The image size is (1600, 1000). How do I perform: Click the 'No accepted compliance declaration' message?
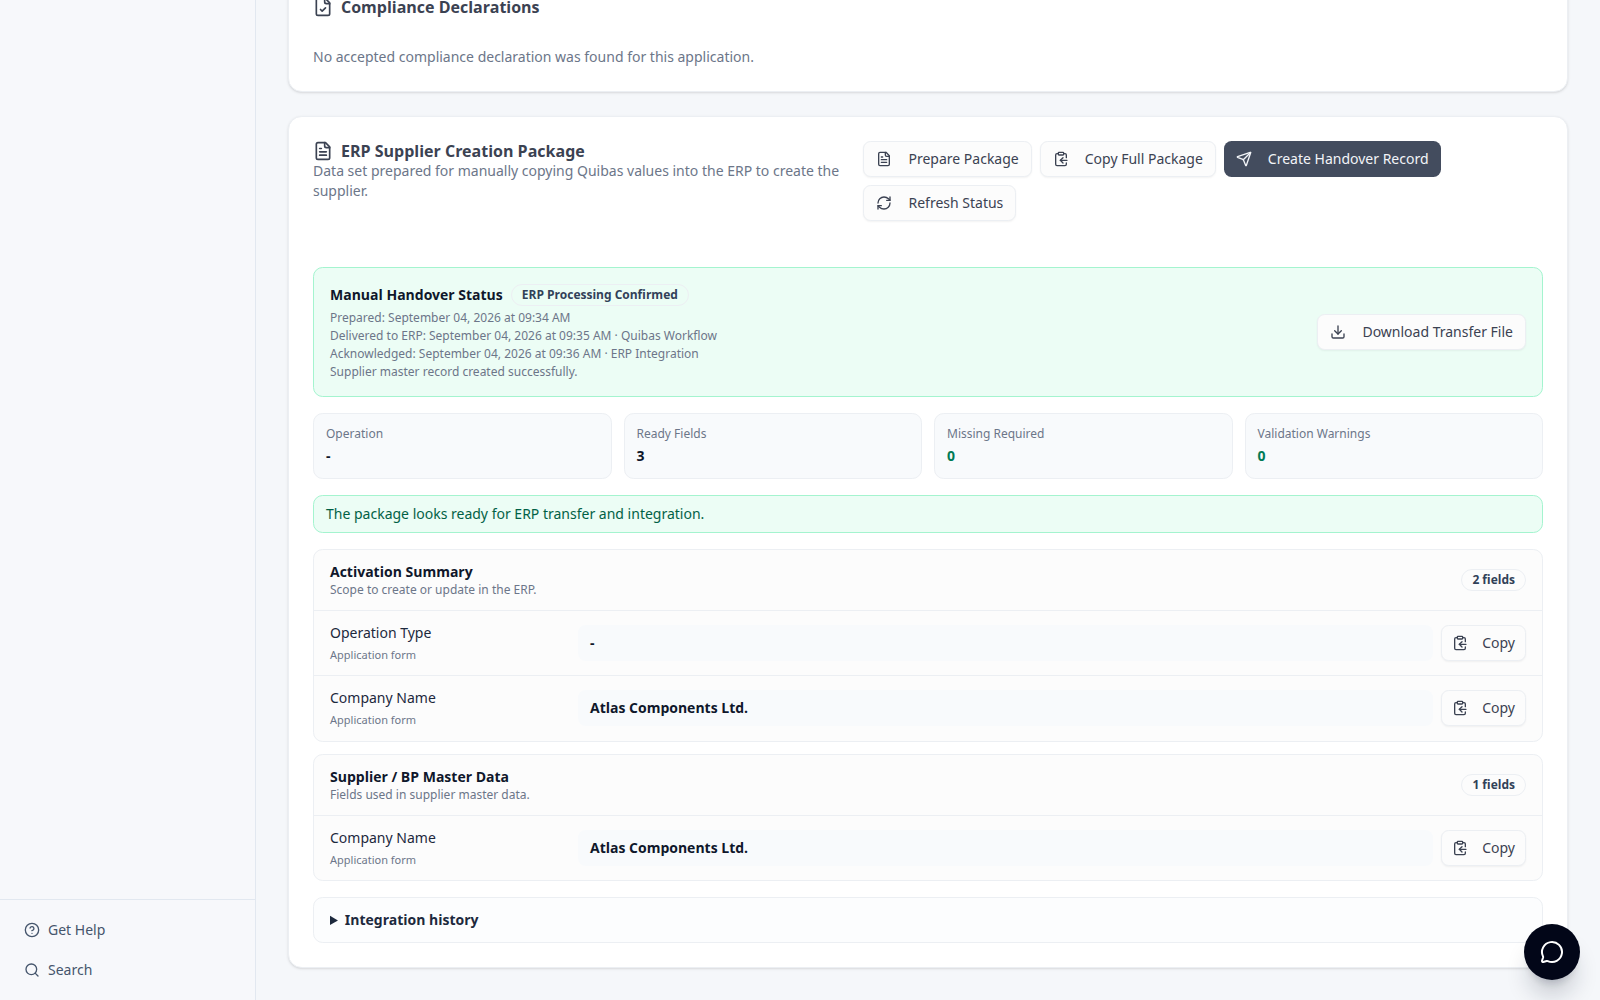pyautogui.click(x=533, y=57)
